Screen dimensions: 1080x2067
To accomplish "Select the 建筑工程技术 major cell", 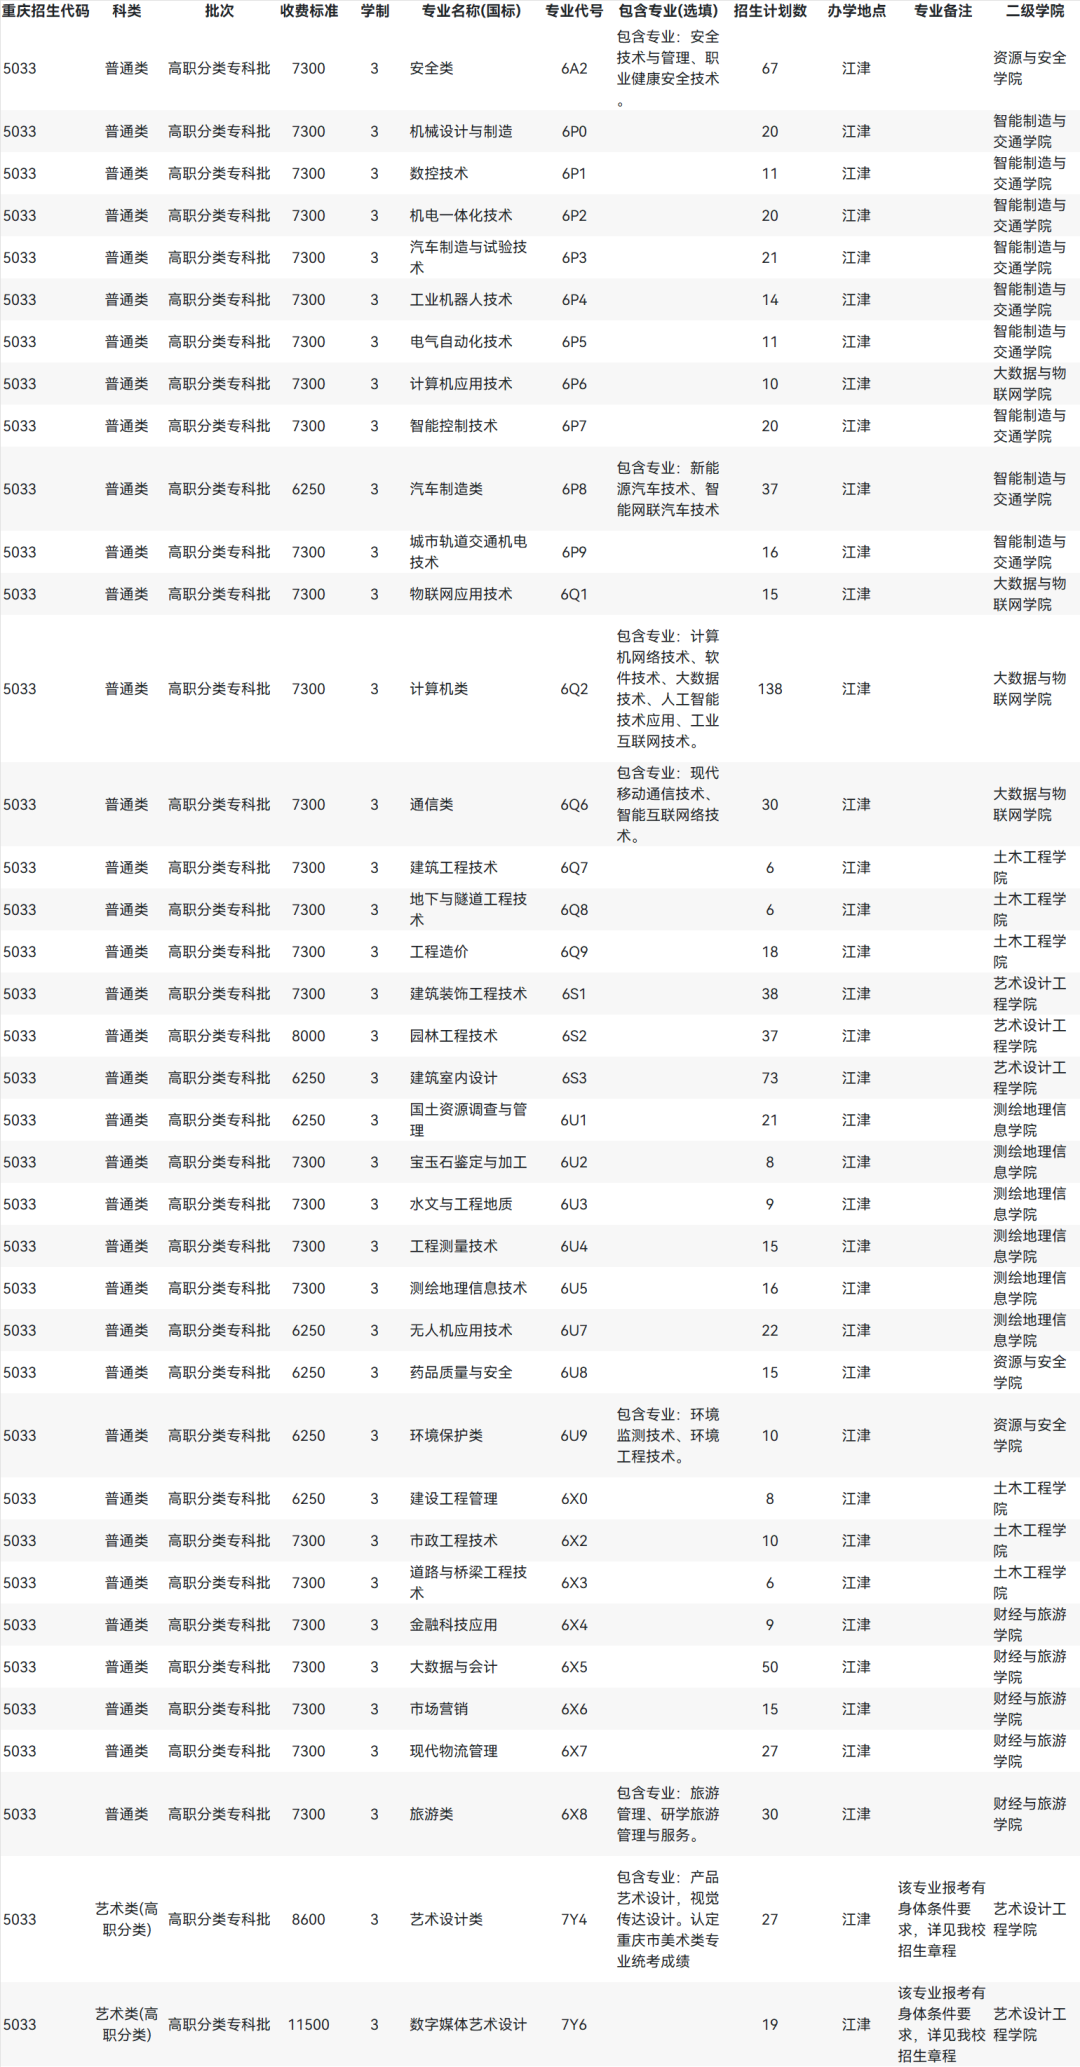I will point(454,868).
